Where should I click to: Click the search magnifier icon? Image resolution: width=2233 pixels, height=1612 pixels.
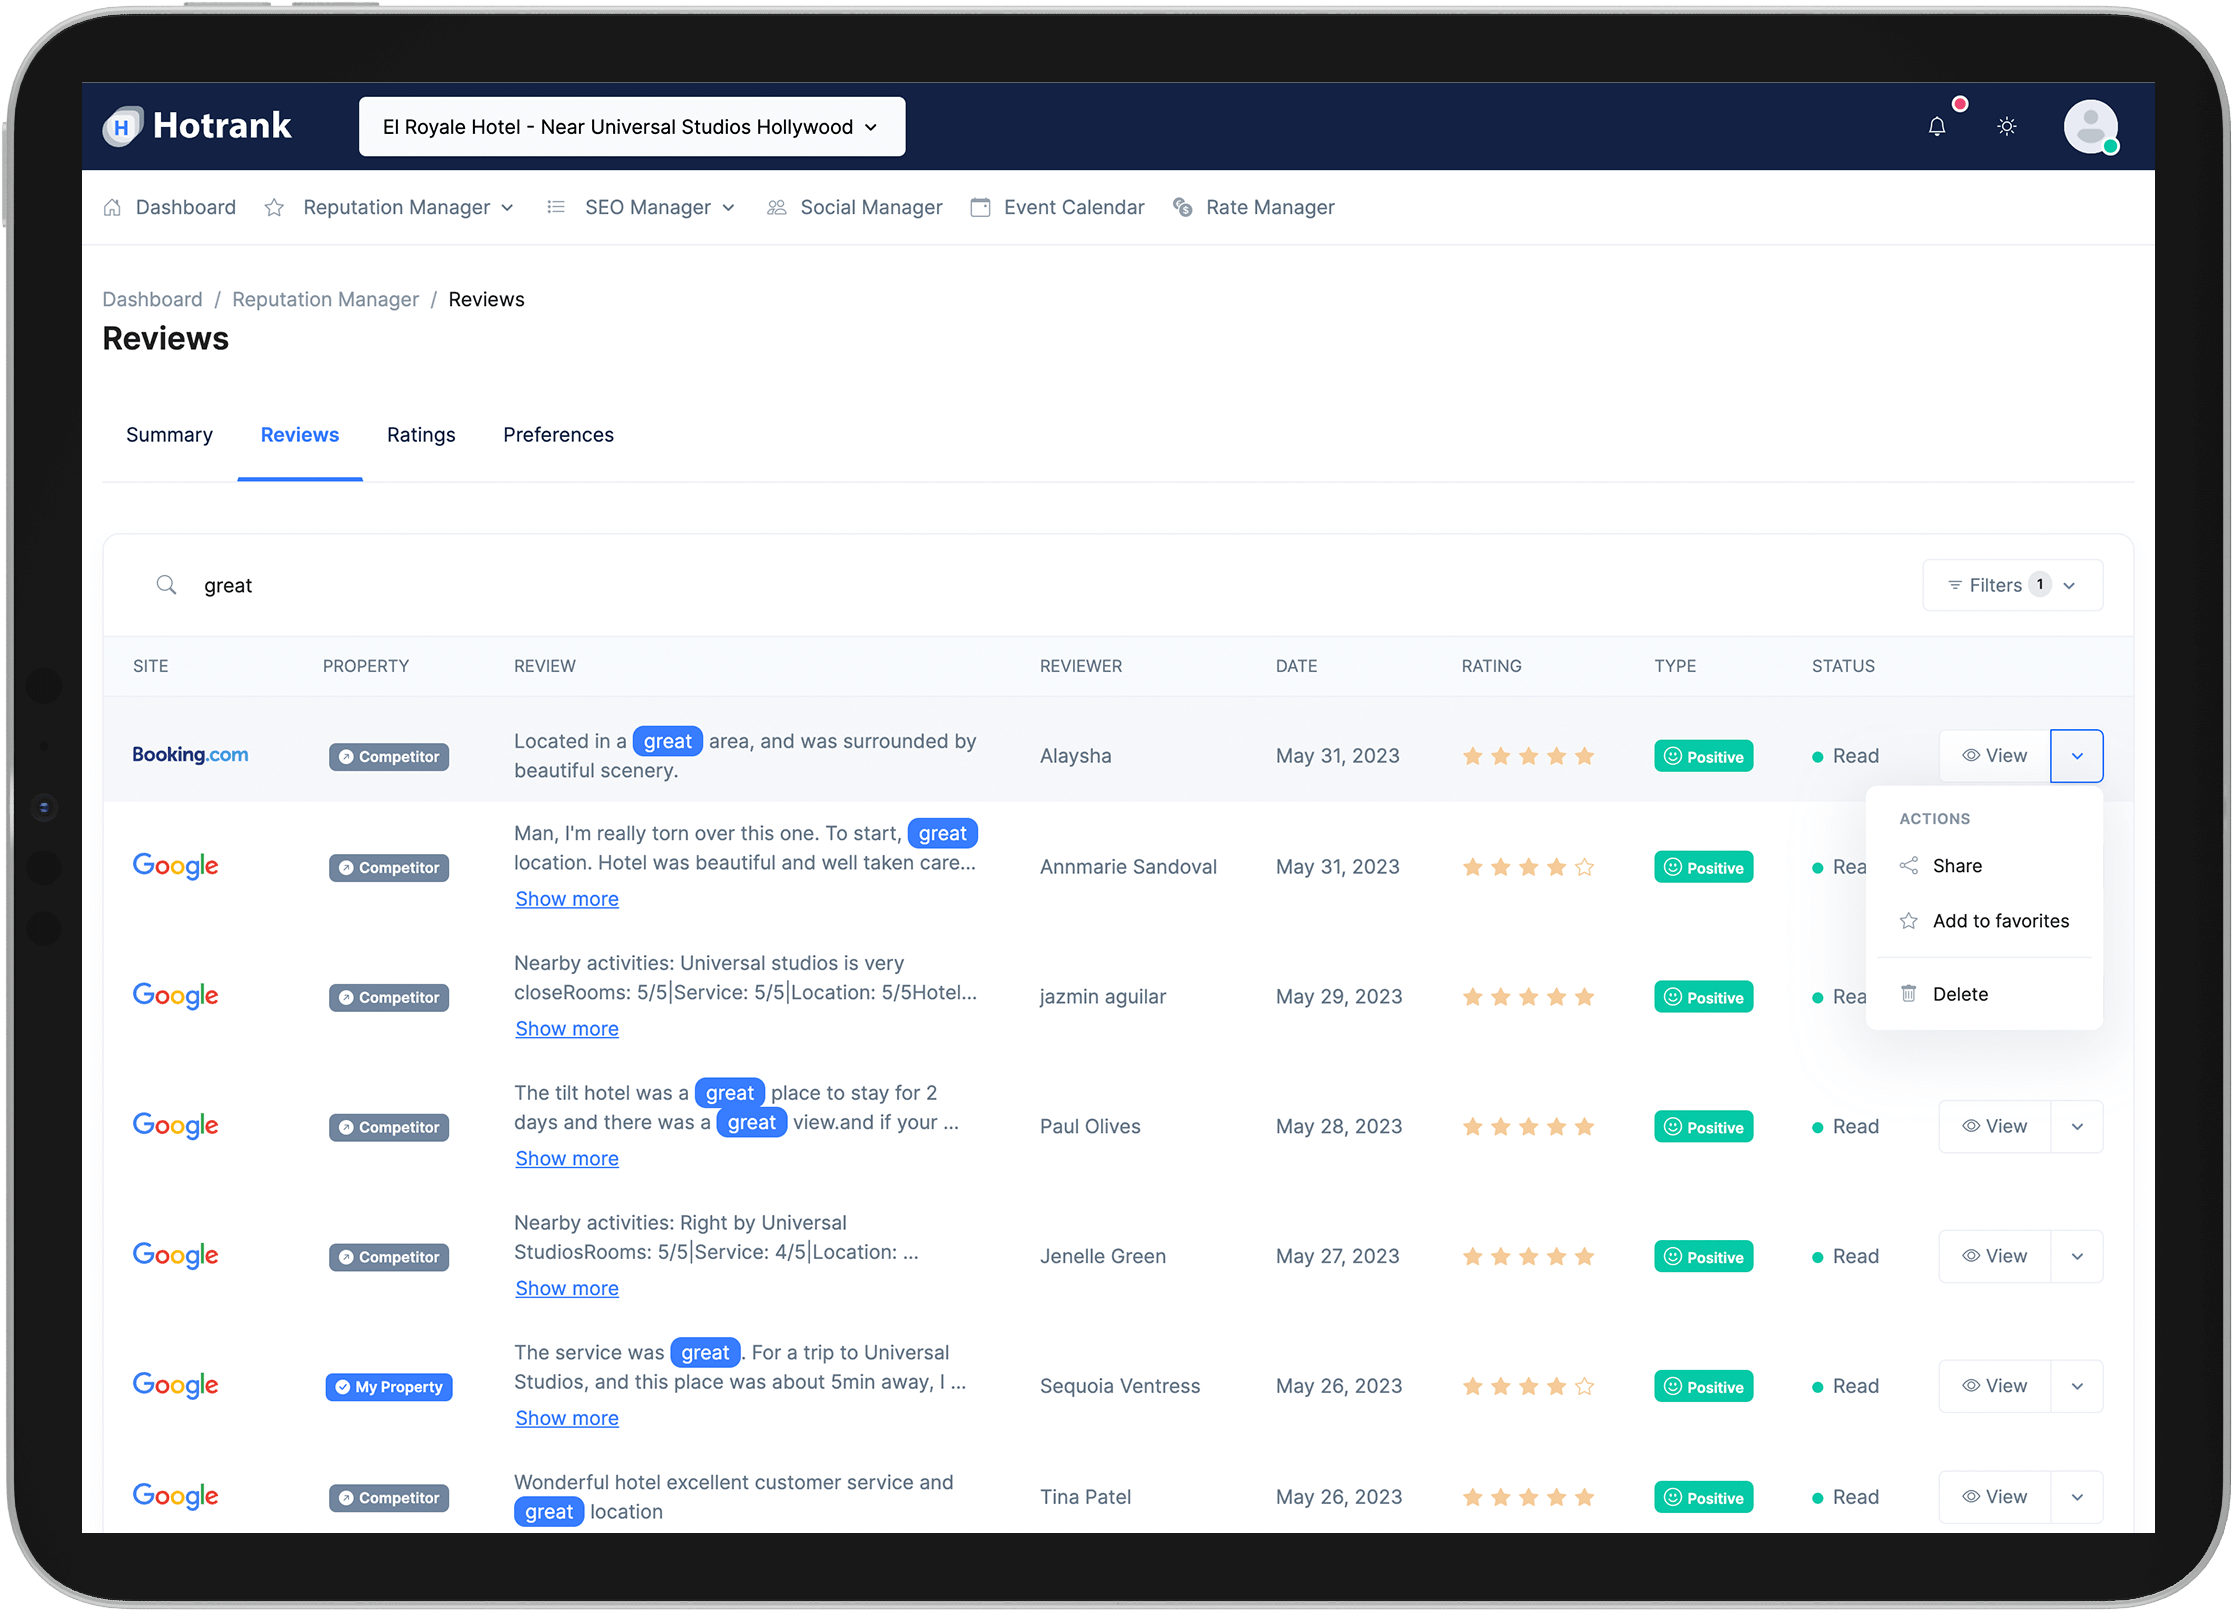[167, 585]
